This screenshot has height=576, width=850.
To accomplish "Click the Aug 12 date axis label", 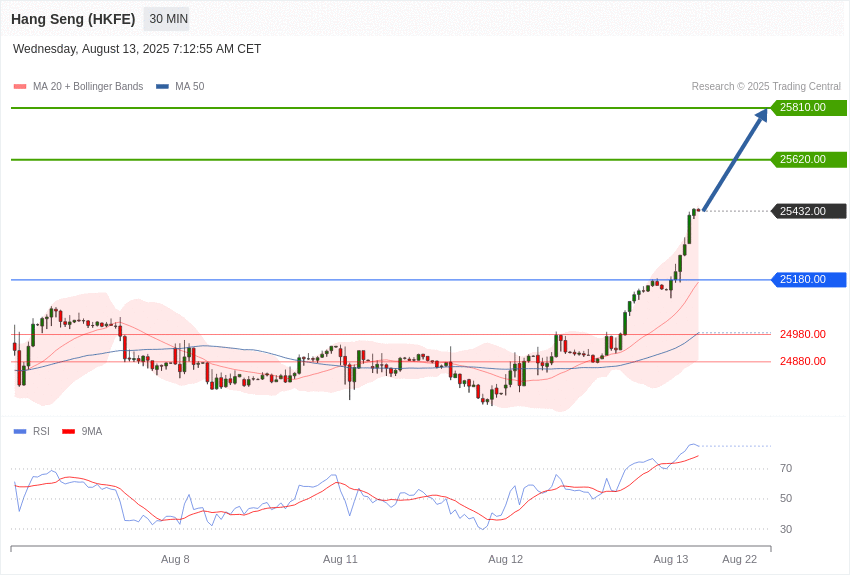I will (506, 559).
